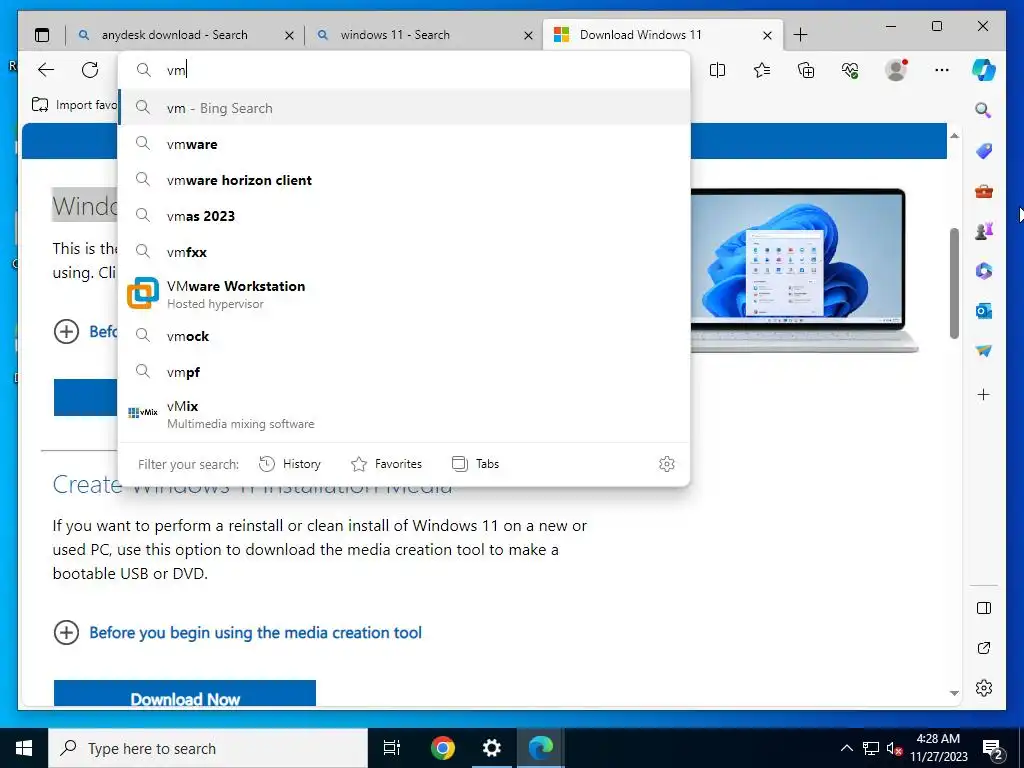Open the notification center icon
The height and width of the screenshot is (768, 1024).
click(993, 750)
